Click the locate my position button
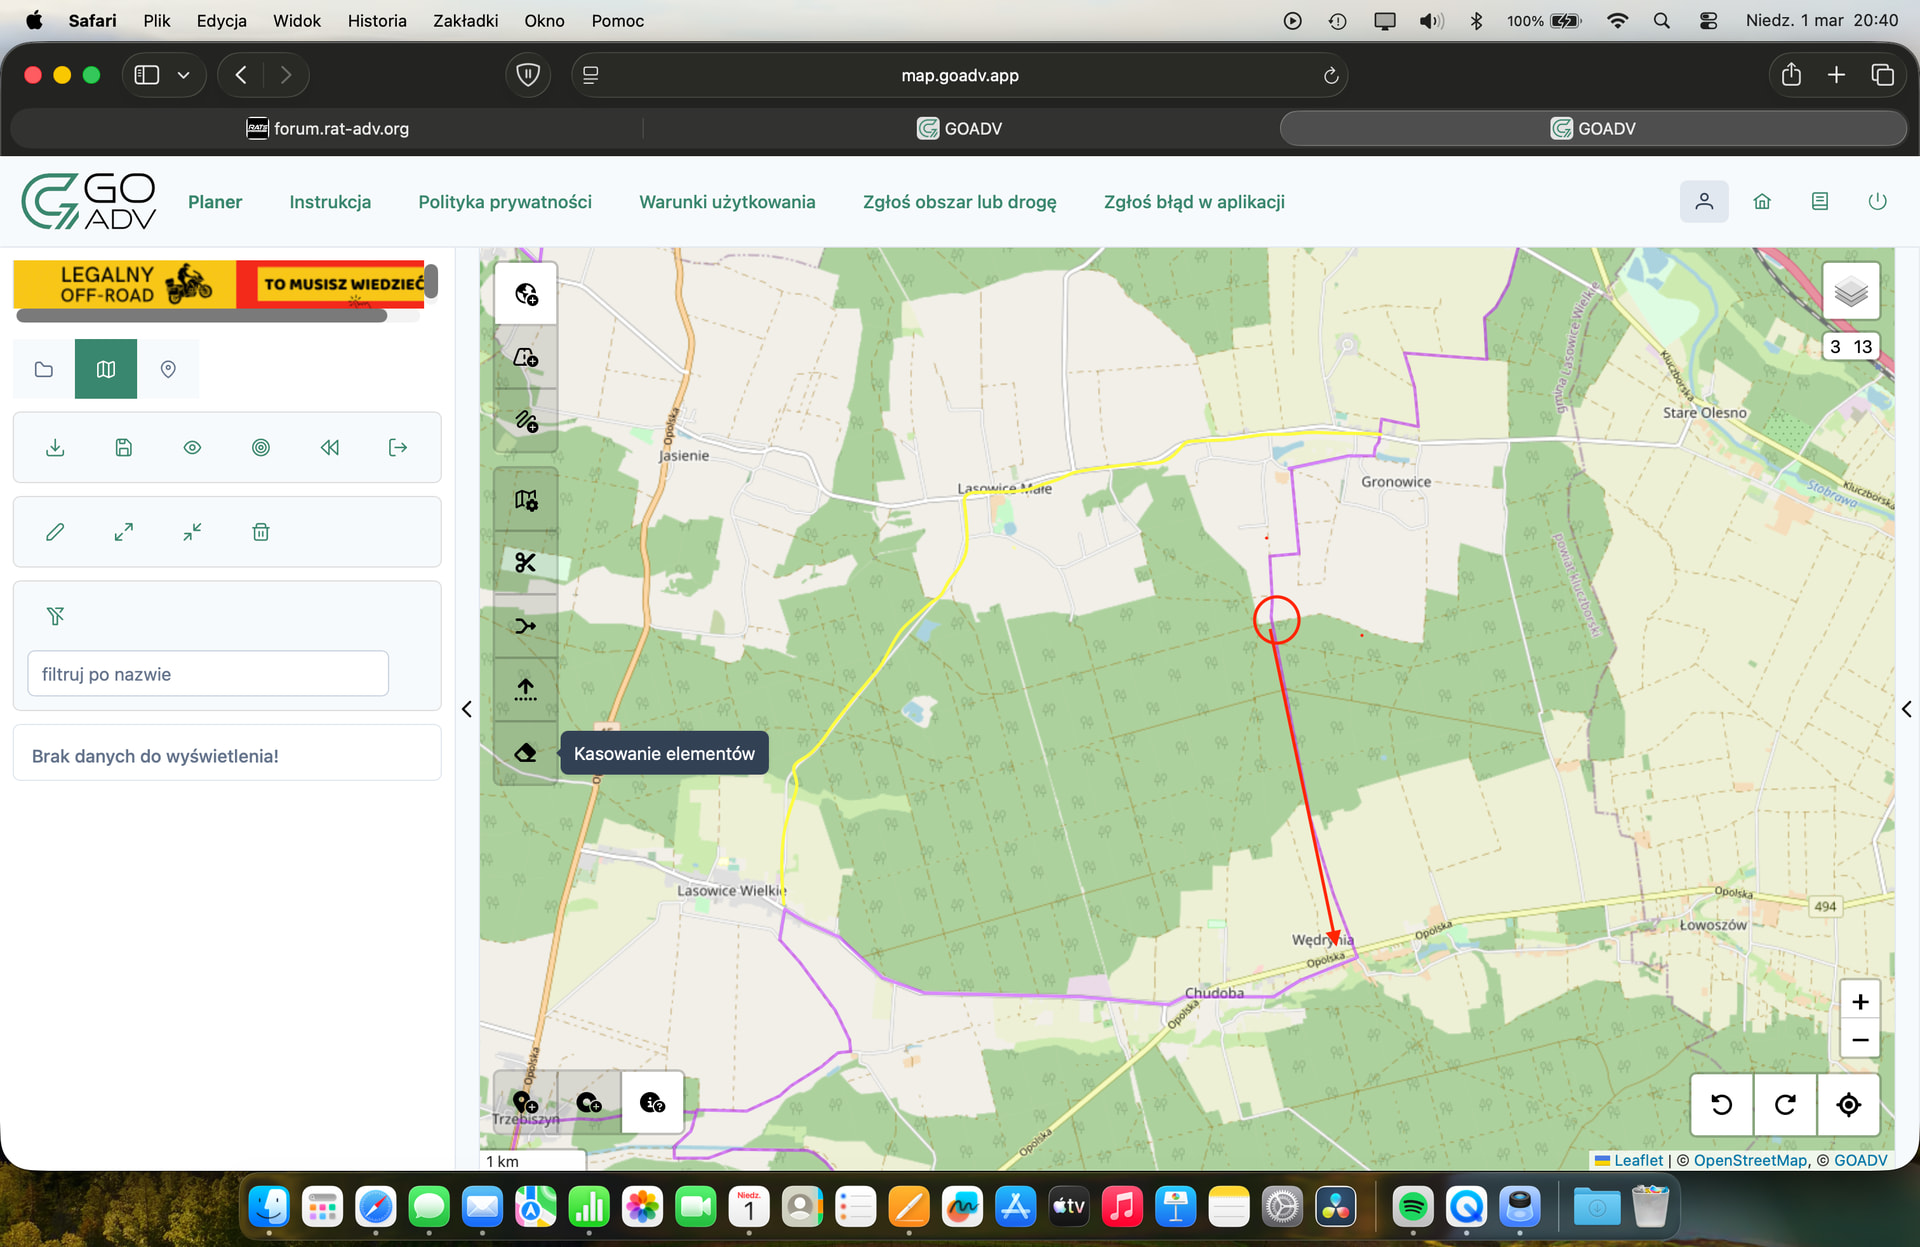The width and height of the screenshot is (1920, 1247). pos(1848,1104)
